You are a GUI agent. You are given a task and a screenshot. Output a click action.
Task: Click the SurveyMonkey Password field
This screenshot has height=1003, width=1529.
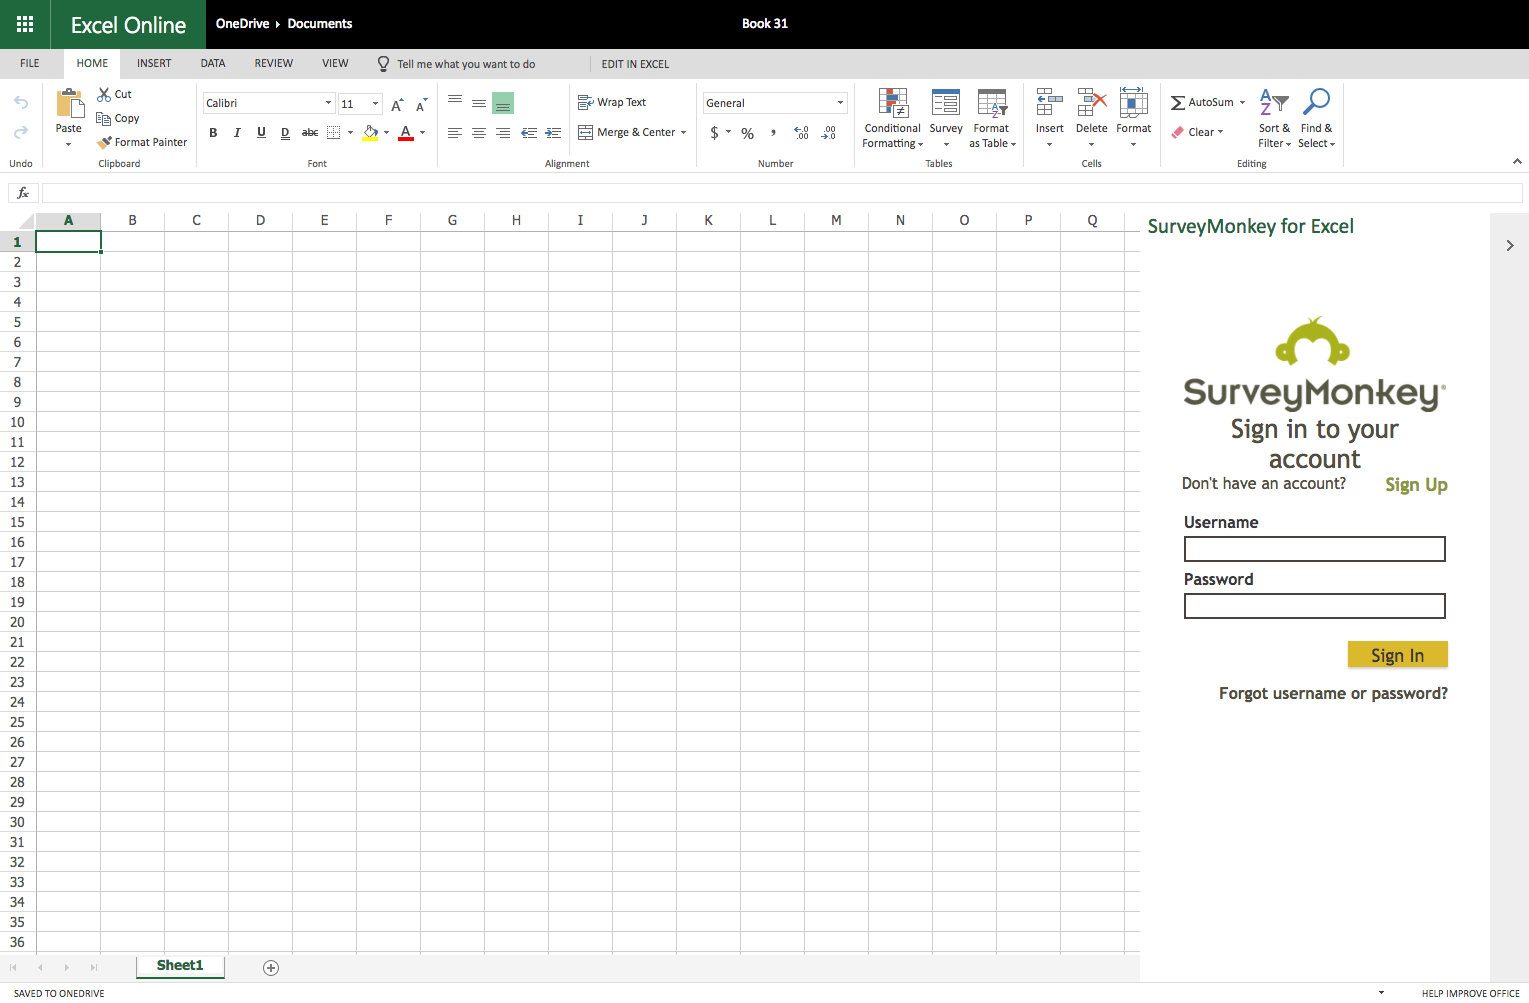pyautogui.click(x=1315, y=606)
